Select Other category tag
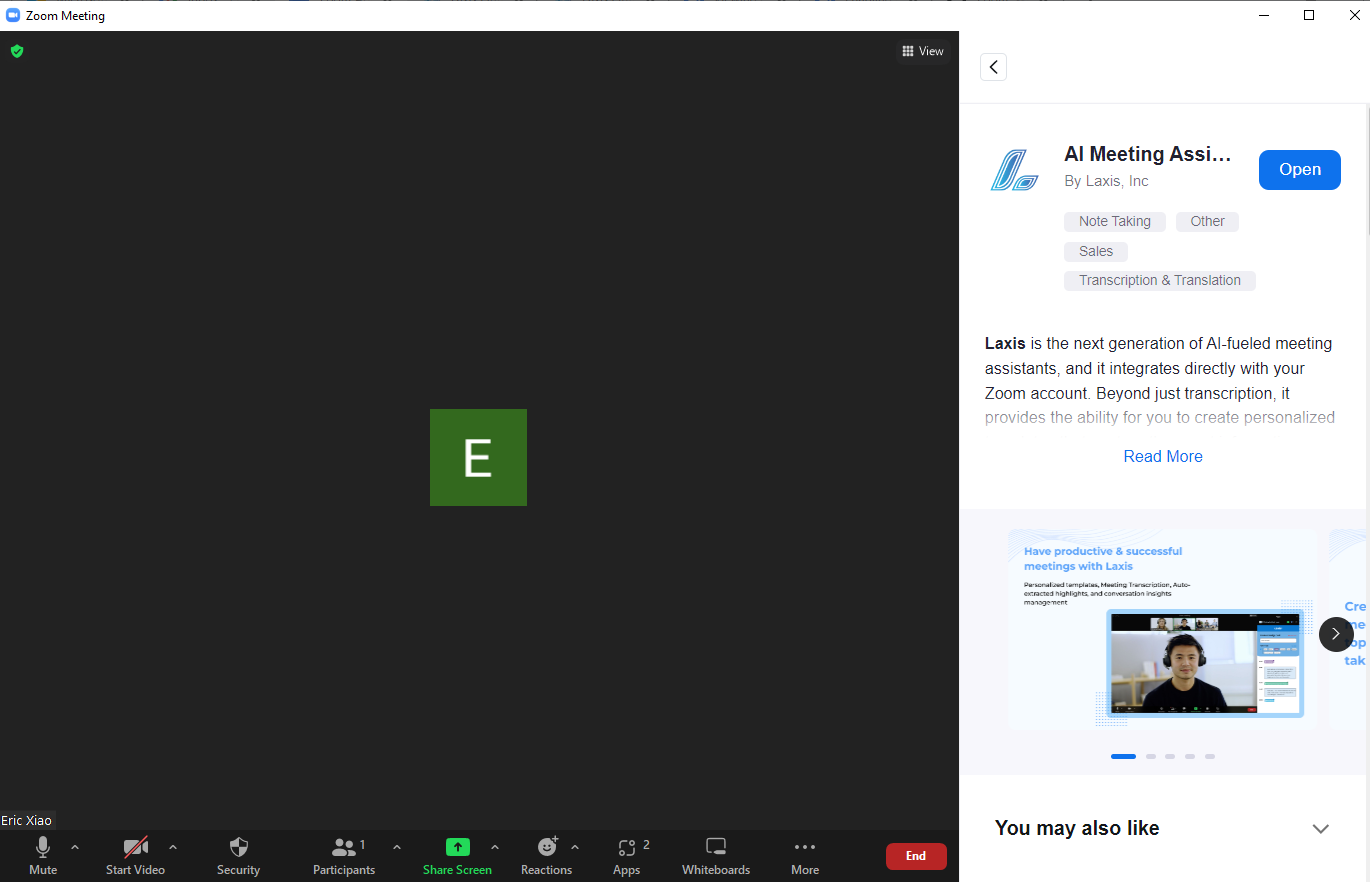Image resolution: width=1370 pixels, height=882 pixels. tap(1207, 222)
